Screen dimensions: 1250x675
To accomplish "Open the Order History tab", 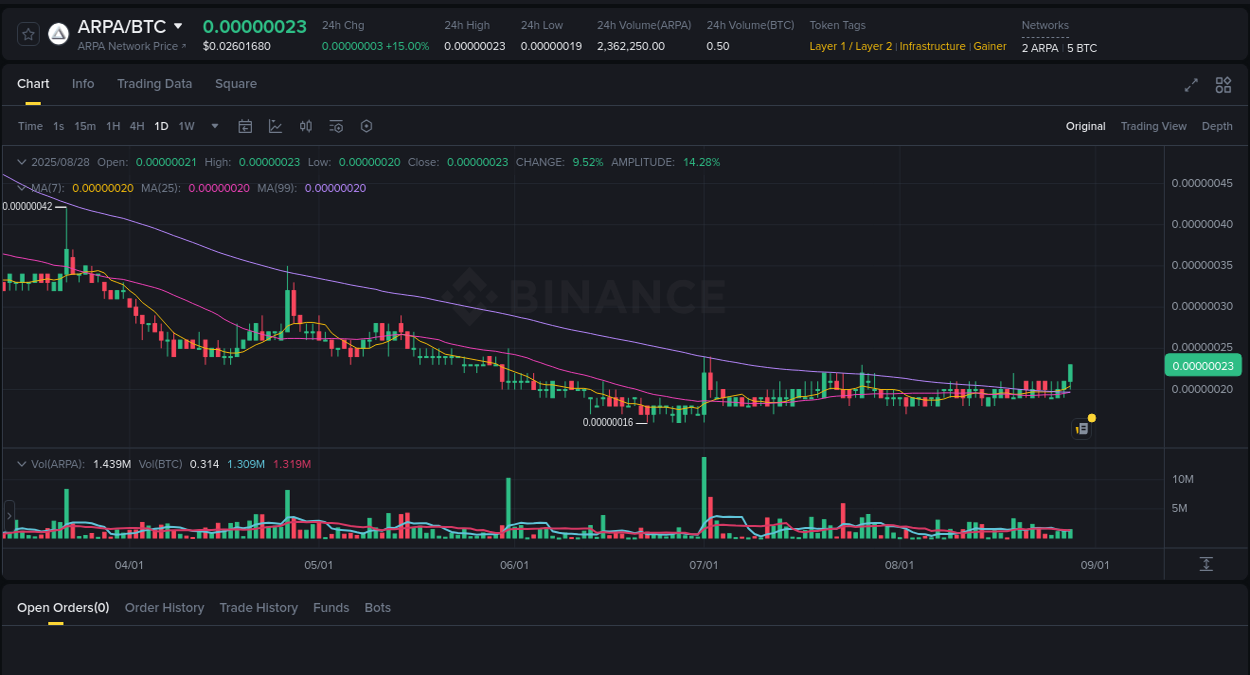I will pyautogui.click(x=164, y=607).
